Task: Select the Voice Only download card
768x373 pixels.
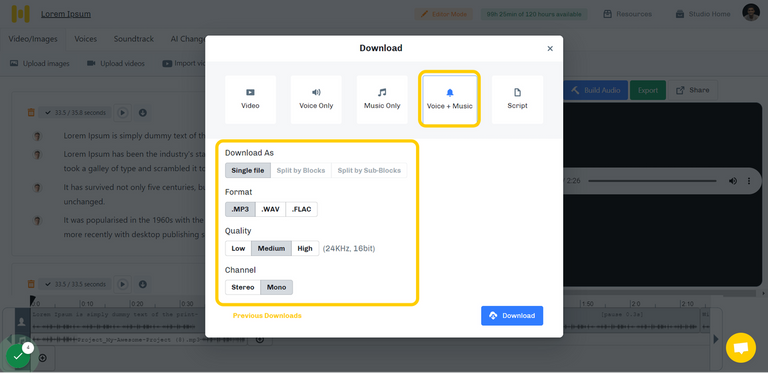Action: 316,99
